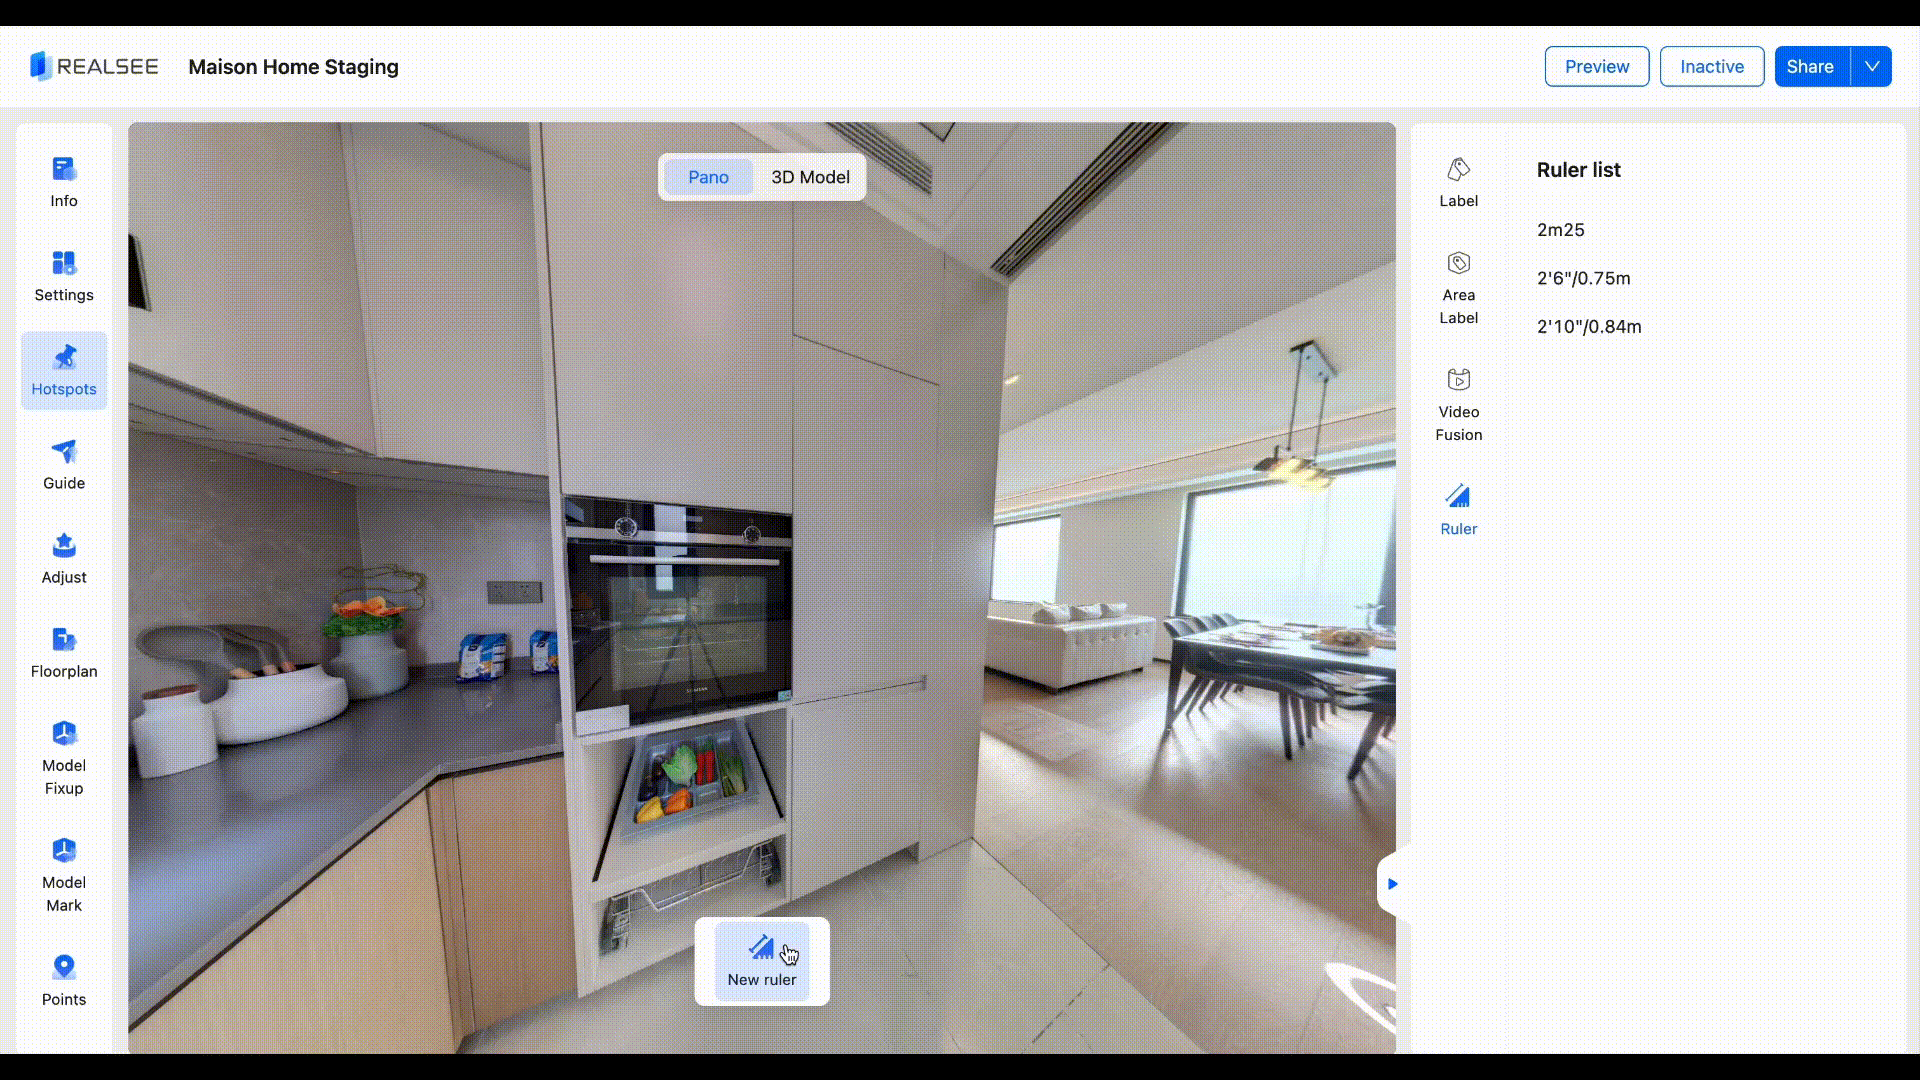Viewport: 1920px width, 1080px height.
Task: Select the Model Fixup tool
Action: 64,758
